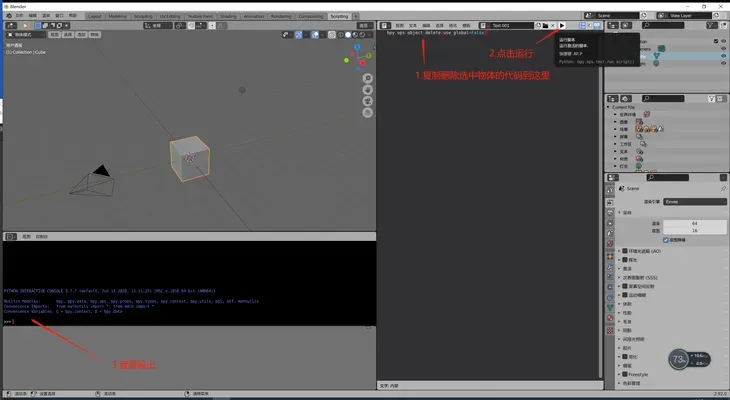This screenshot has width=730, height=400.
Task: Add new collection icon in outliner
Action: 723,26
